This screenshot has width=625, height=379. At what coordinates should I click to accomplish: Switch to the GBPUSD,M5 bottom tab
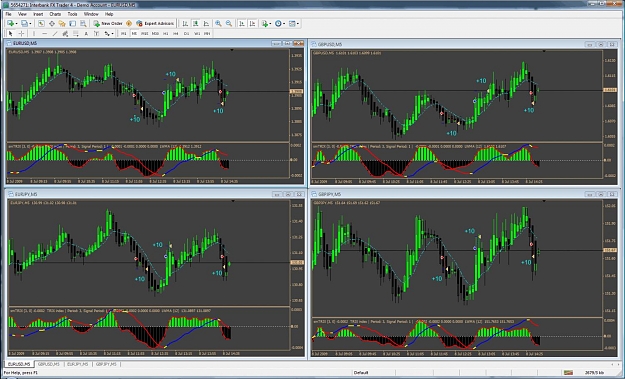[49, 364]
